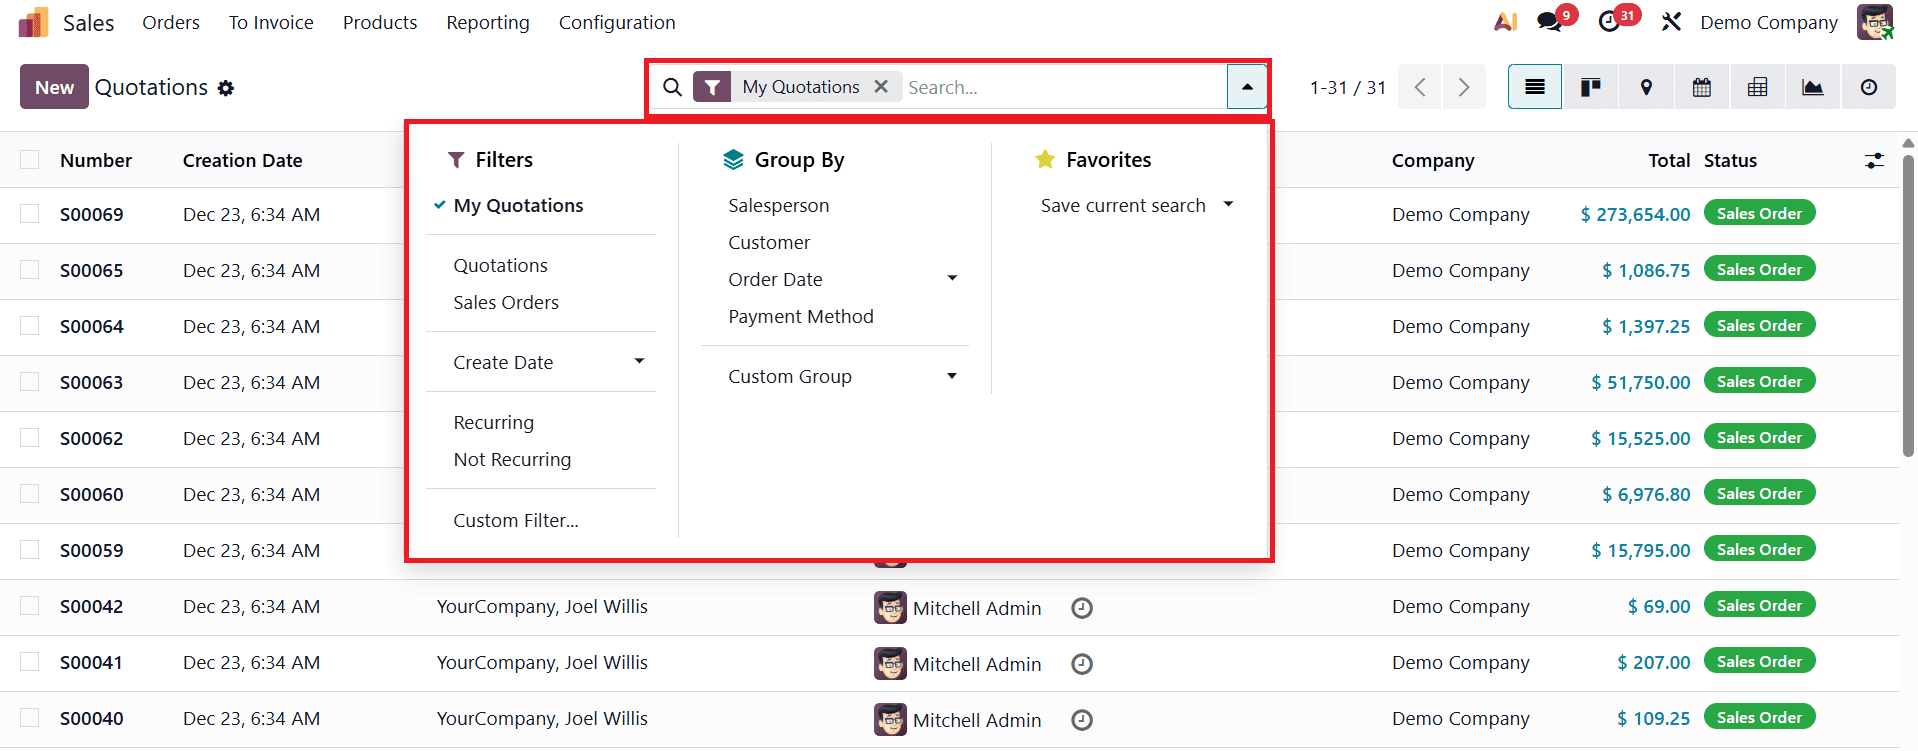Sort by Creation Date column header
This screenshot has width=1918, height=751.
pyautogui.click(x=243, y=160)
